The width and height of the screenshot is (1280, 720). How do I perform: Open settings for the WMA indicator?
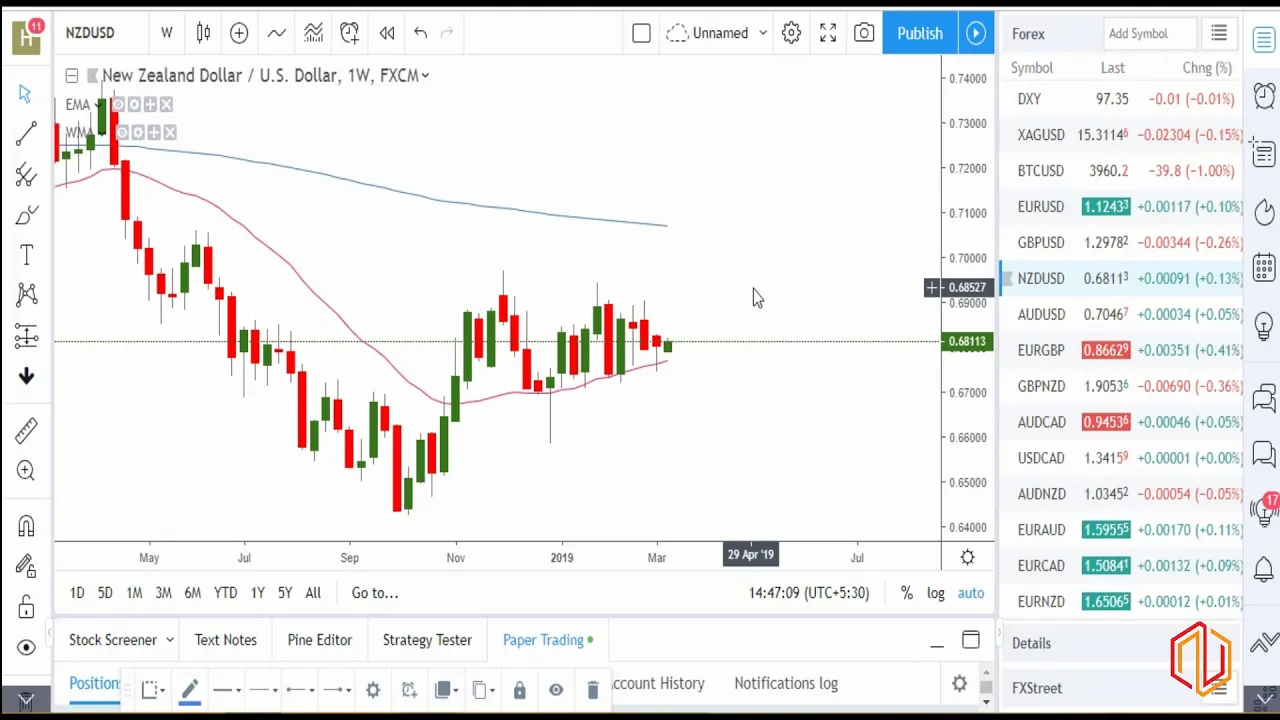pyautogui.click(x=138, y=132)
